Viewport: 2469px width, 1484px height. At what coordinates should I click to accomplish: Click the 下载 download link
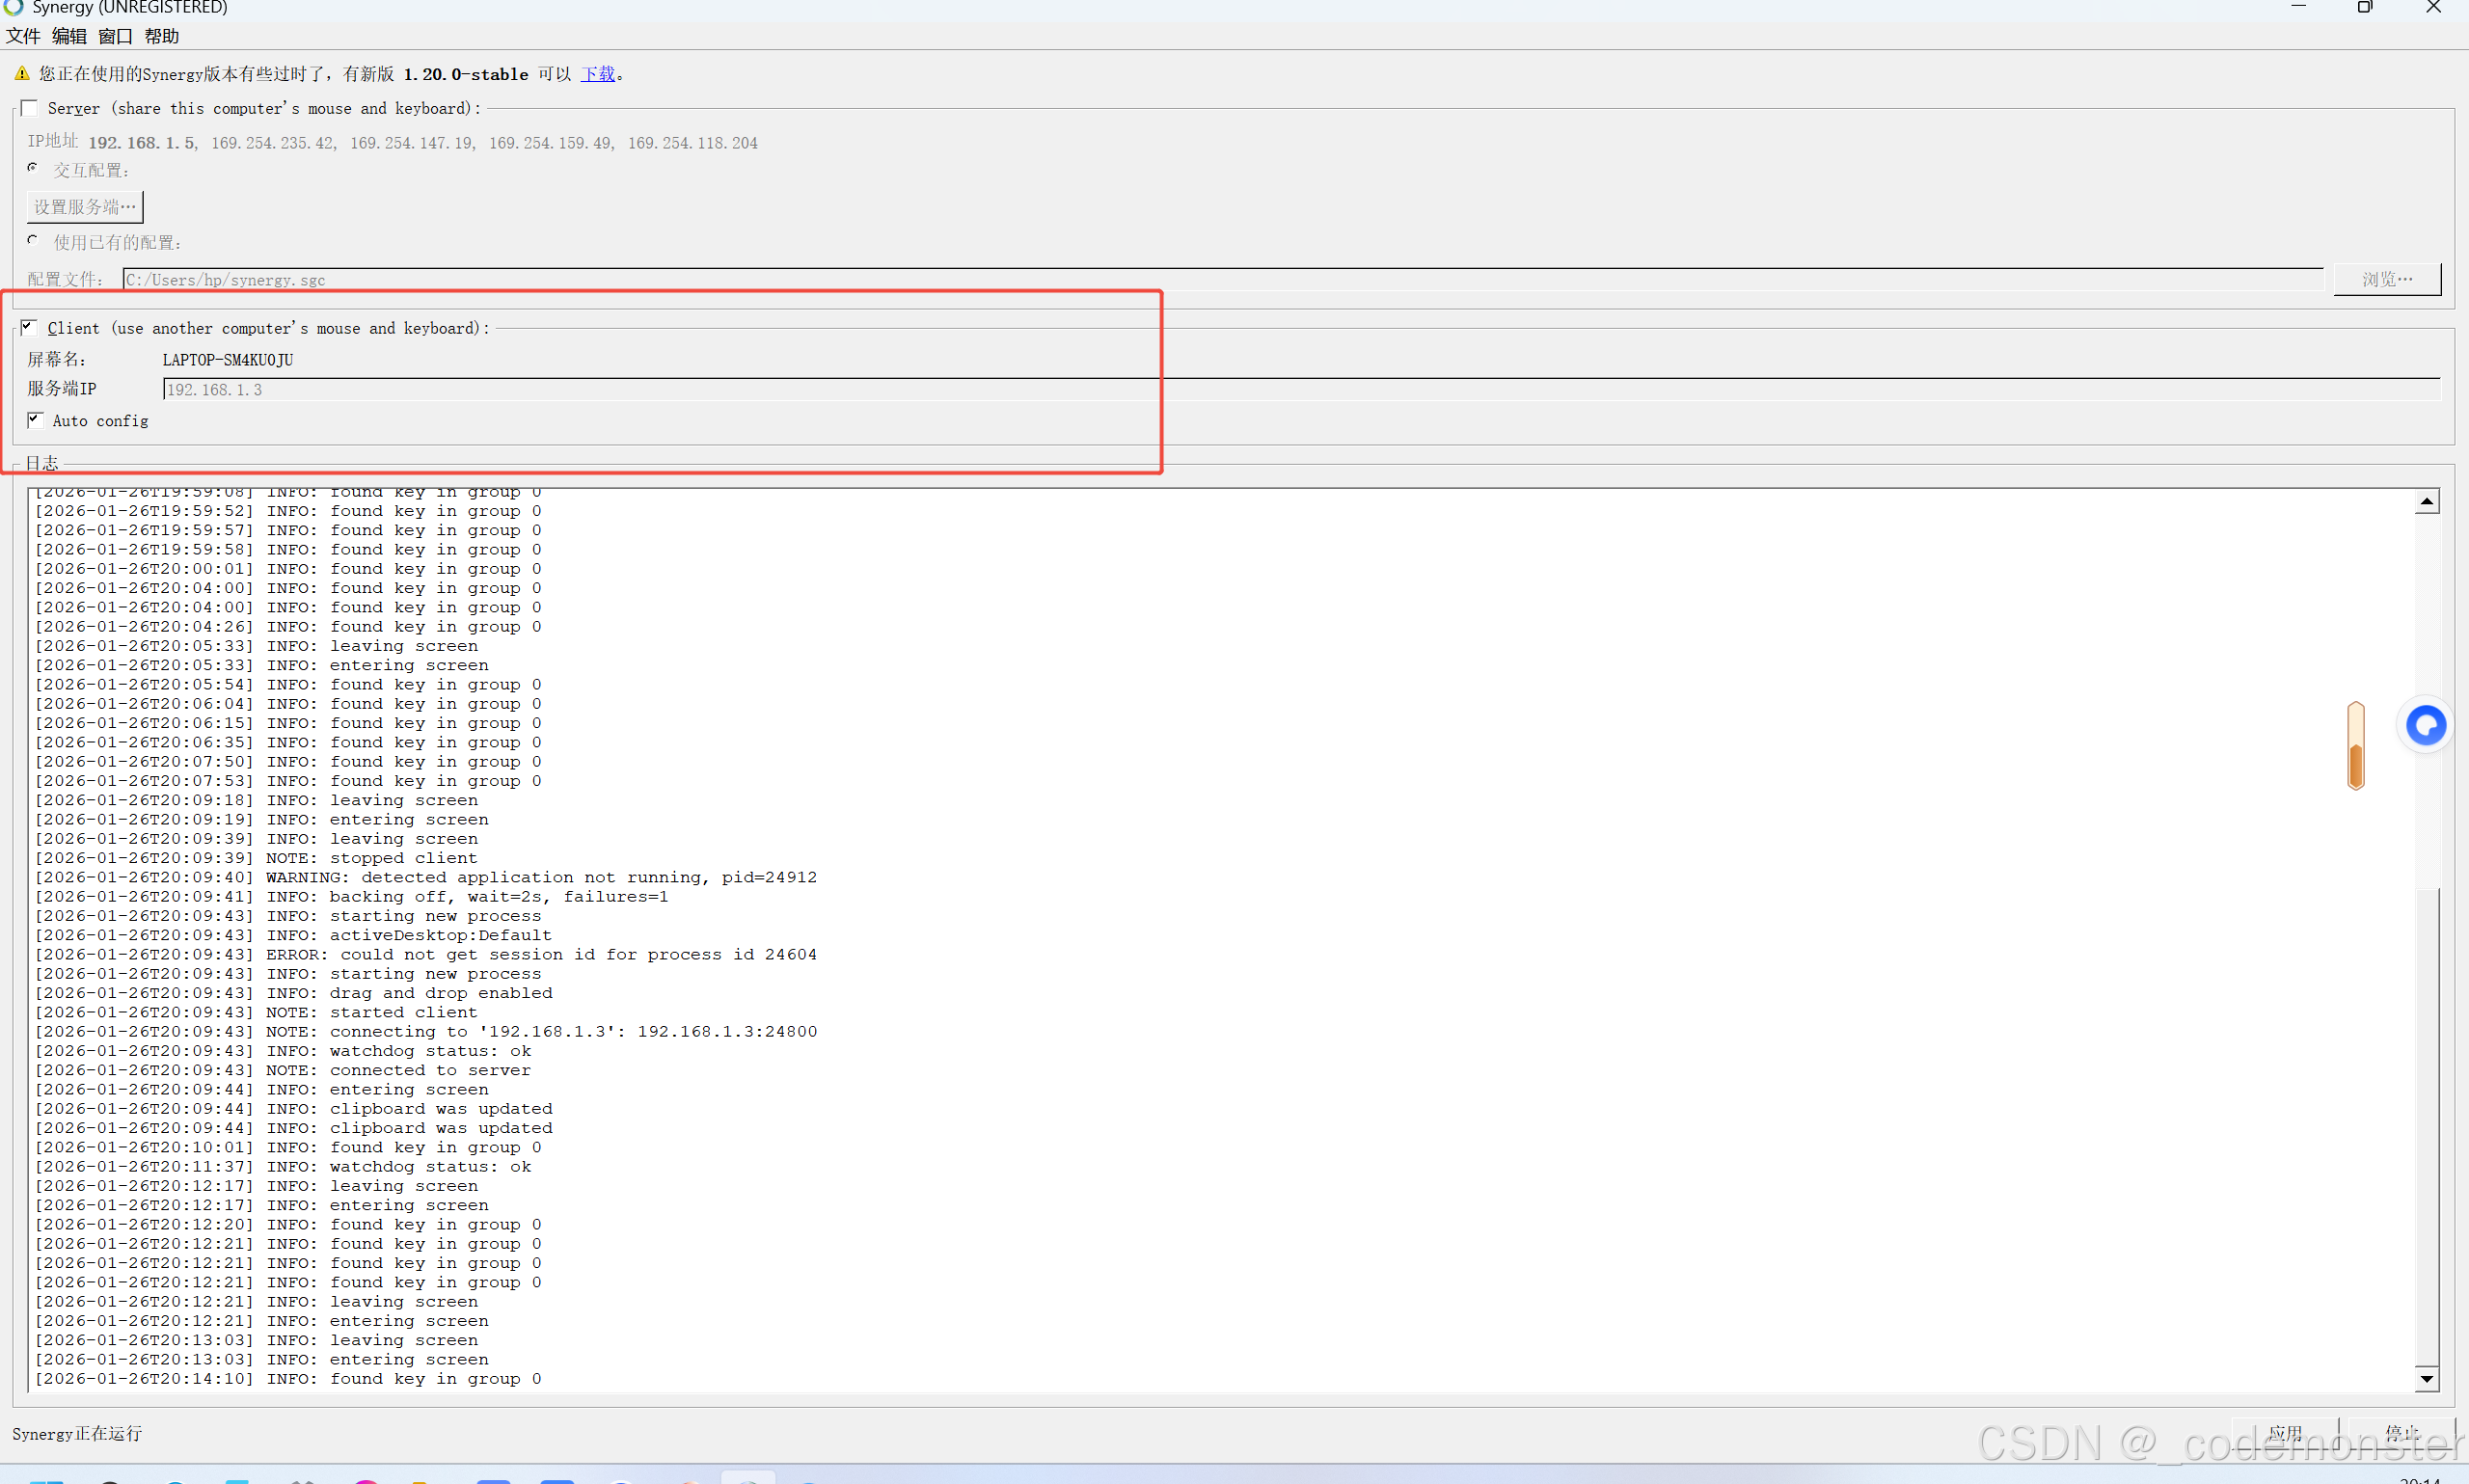(x=598, y=74)
